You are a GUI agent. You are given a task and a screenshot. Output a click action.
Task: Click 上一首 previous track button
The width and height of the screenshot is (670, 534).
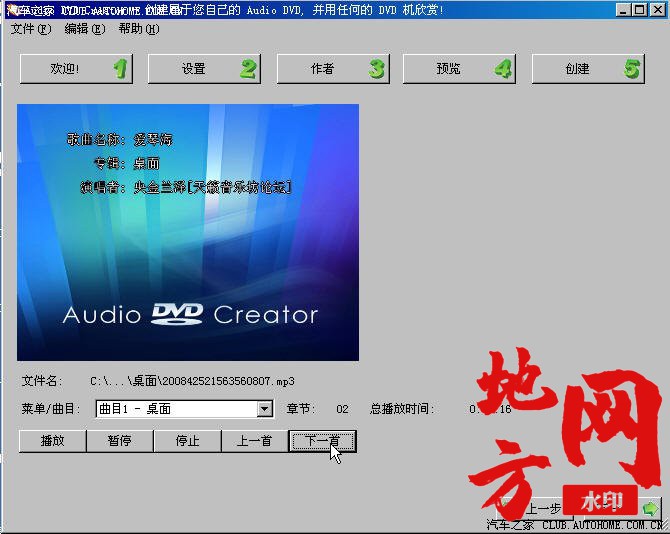tap(255, 441)
